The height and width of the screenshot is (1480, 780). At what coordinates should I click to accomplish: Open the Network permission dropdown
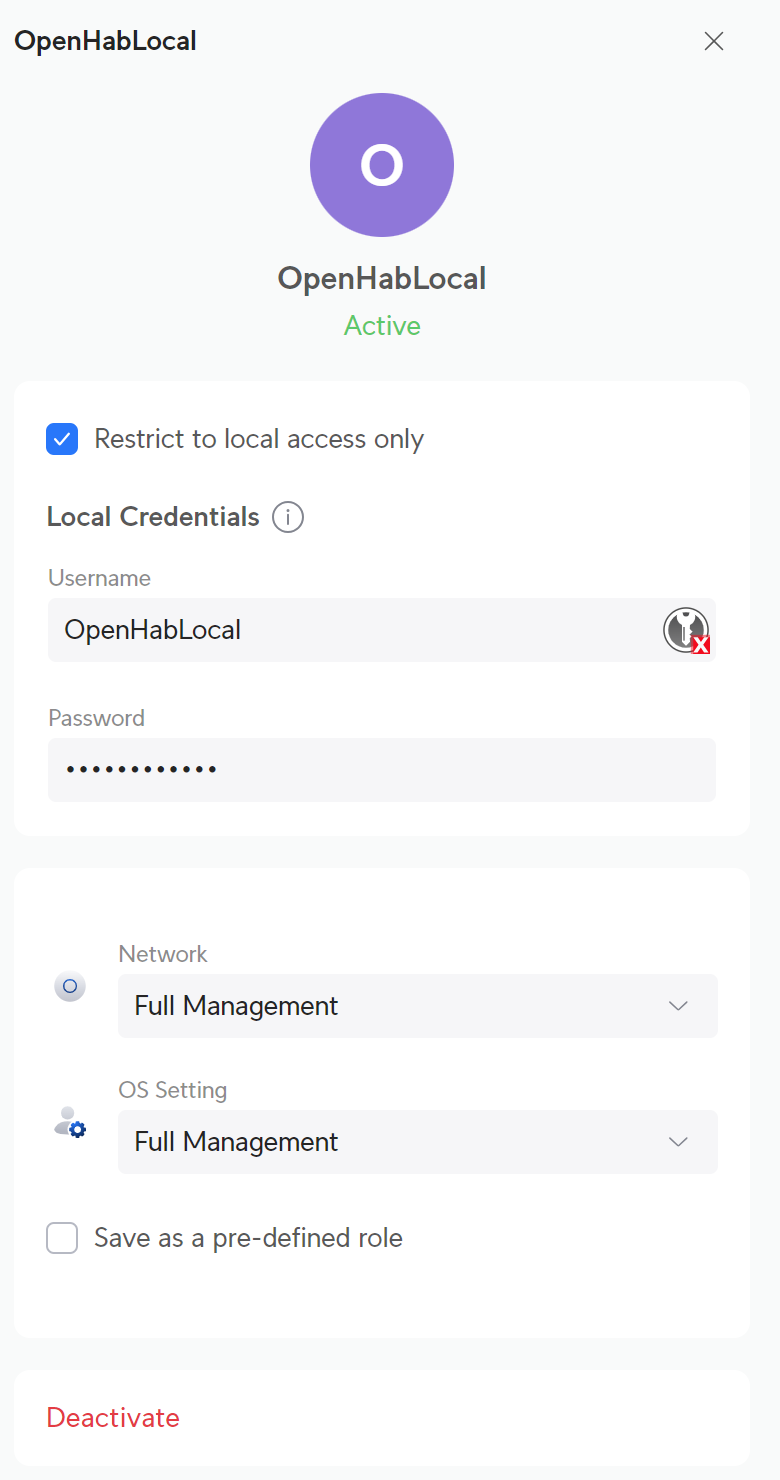coord(418,1006)
